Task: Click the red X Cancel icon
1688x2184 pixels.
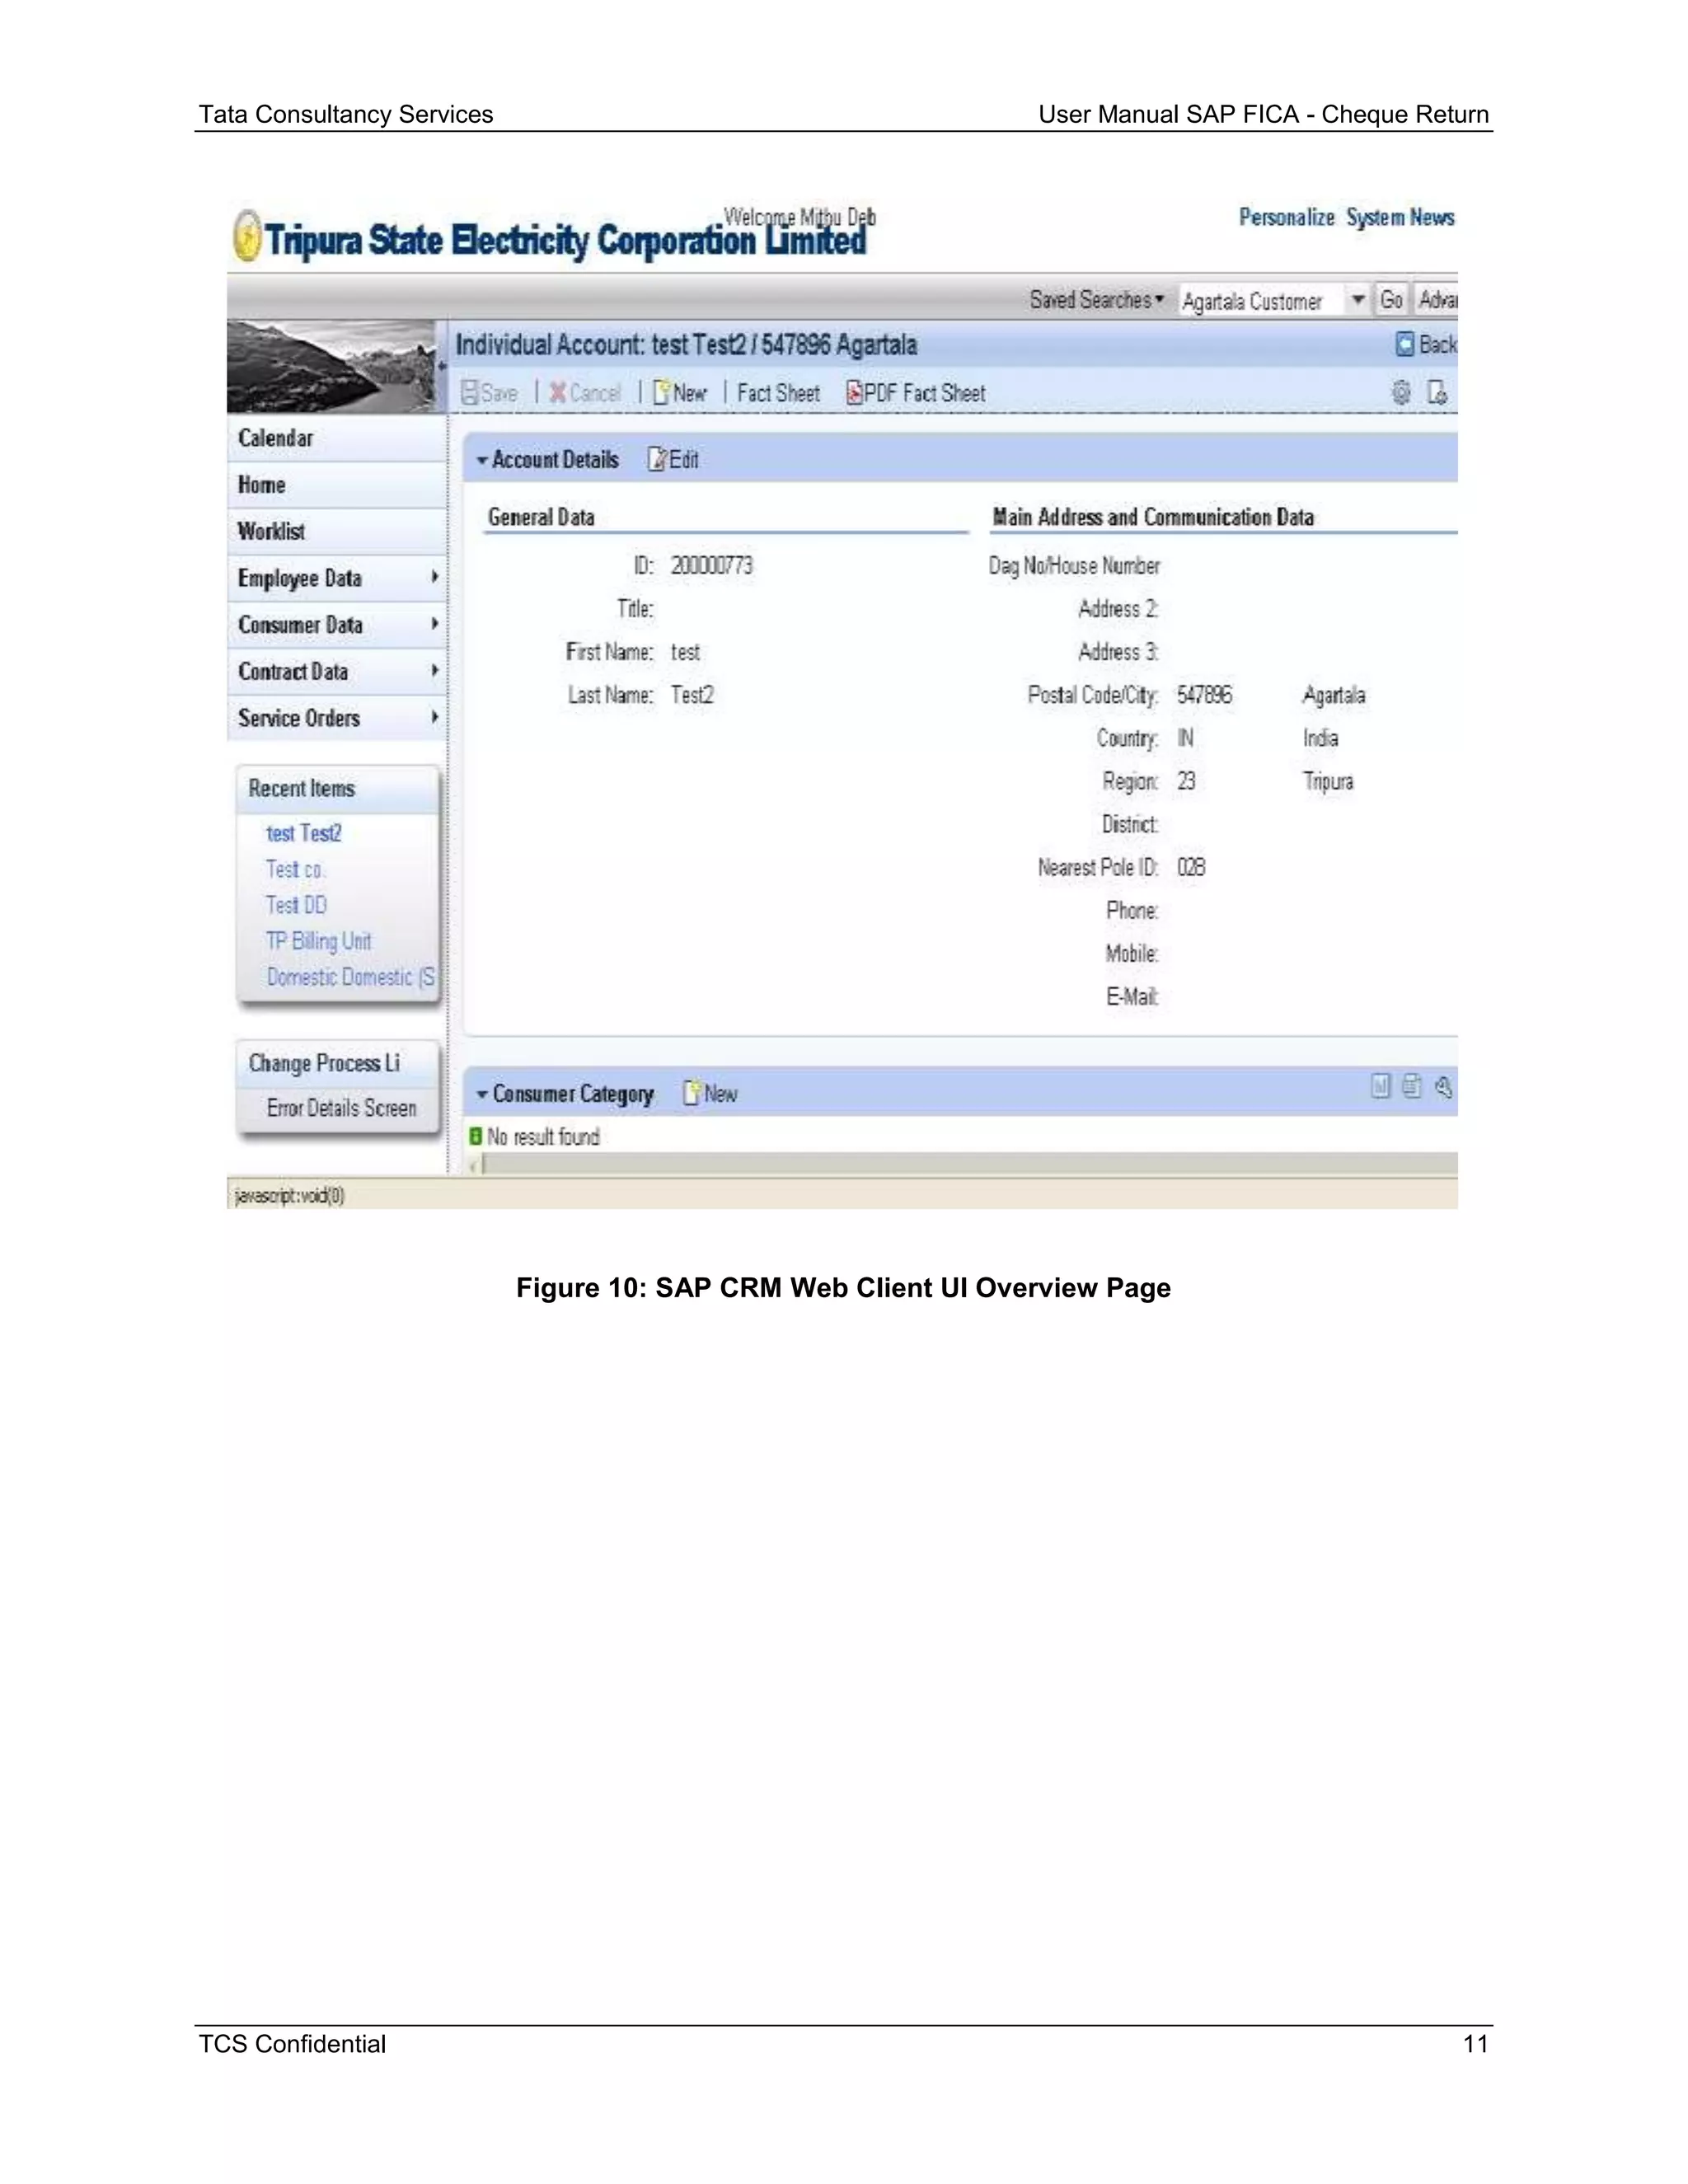Action: pos(557,393)
